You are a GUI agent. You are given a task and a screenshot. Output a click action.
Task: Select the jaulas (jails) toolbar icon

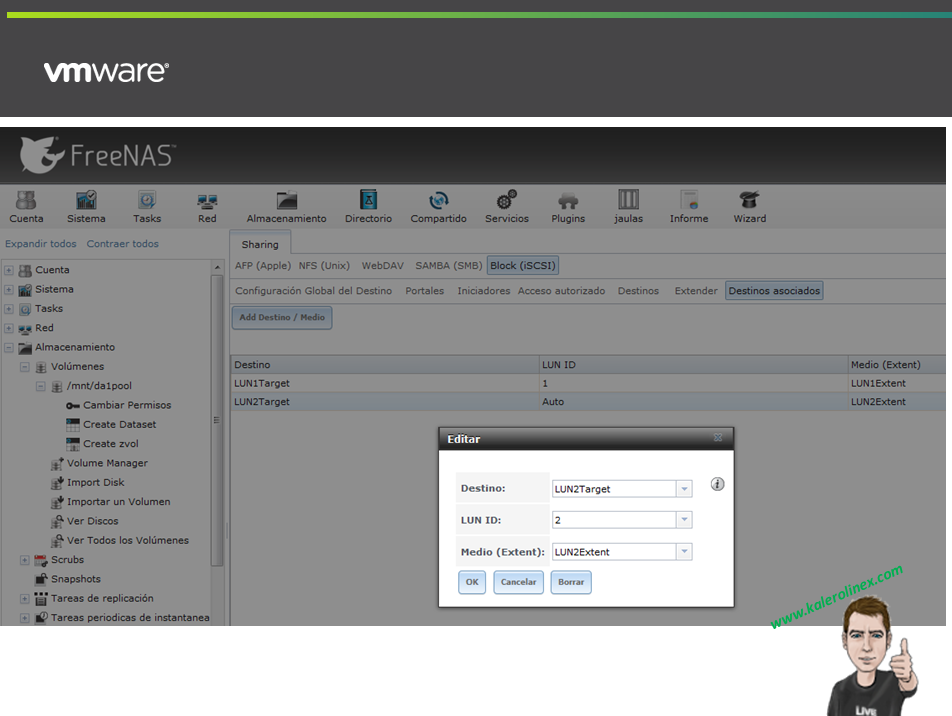[x=628, y=205]
